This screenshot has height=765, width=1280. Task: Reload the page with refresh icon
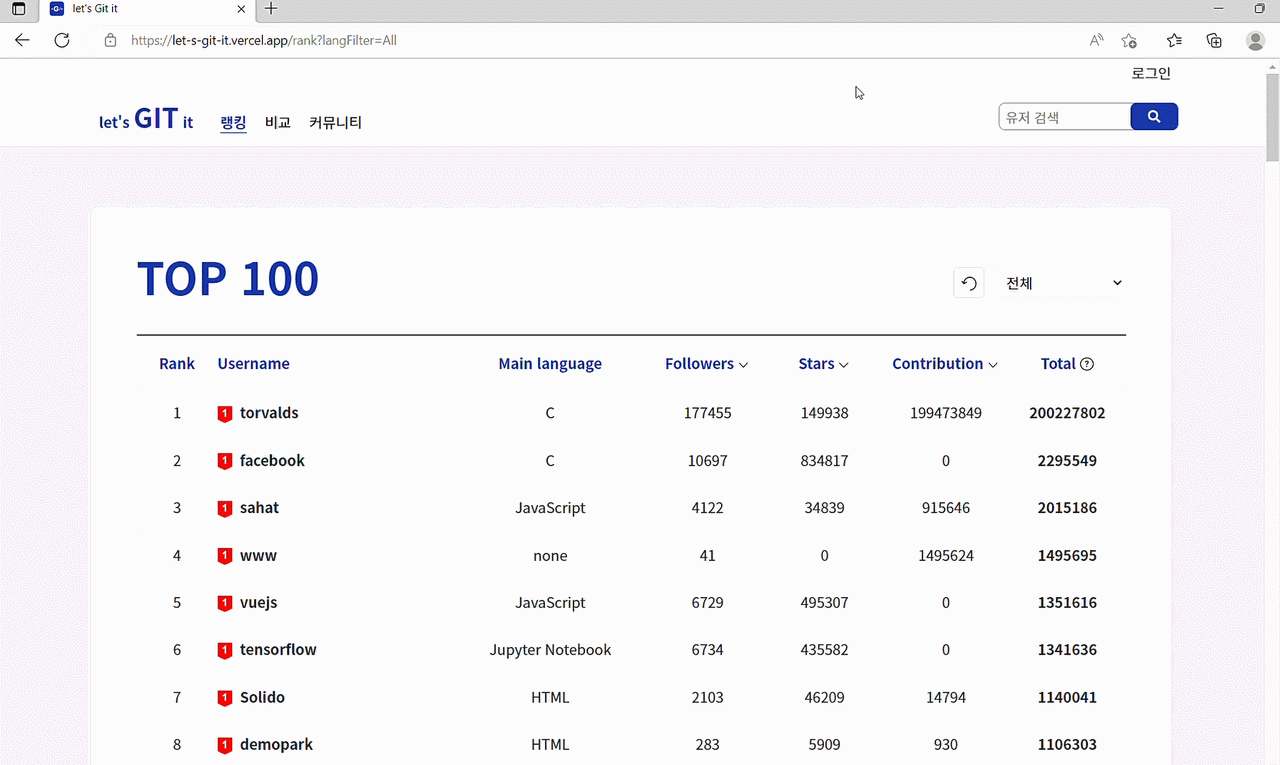coord(62,40)
